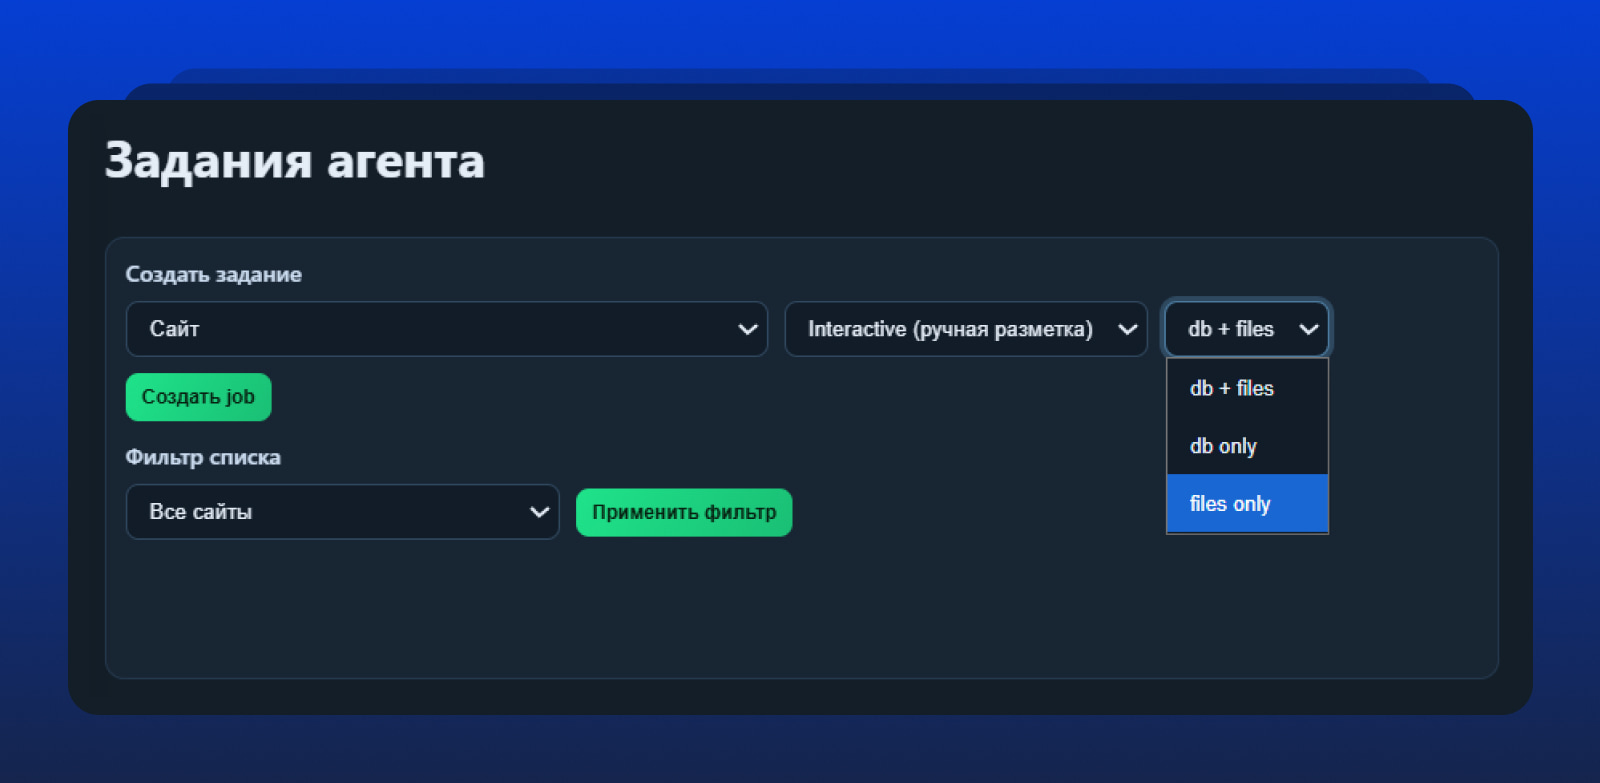Click the Все сайты text in the filter field
This screenshot has width=1600, height=783.
click(200, 512)
